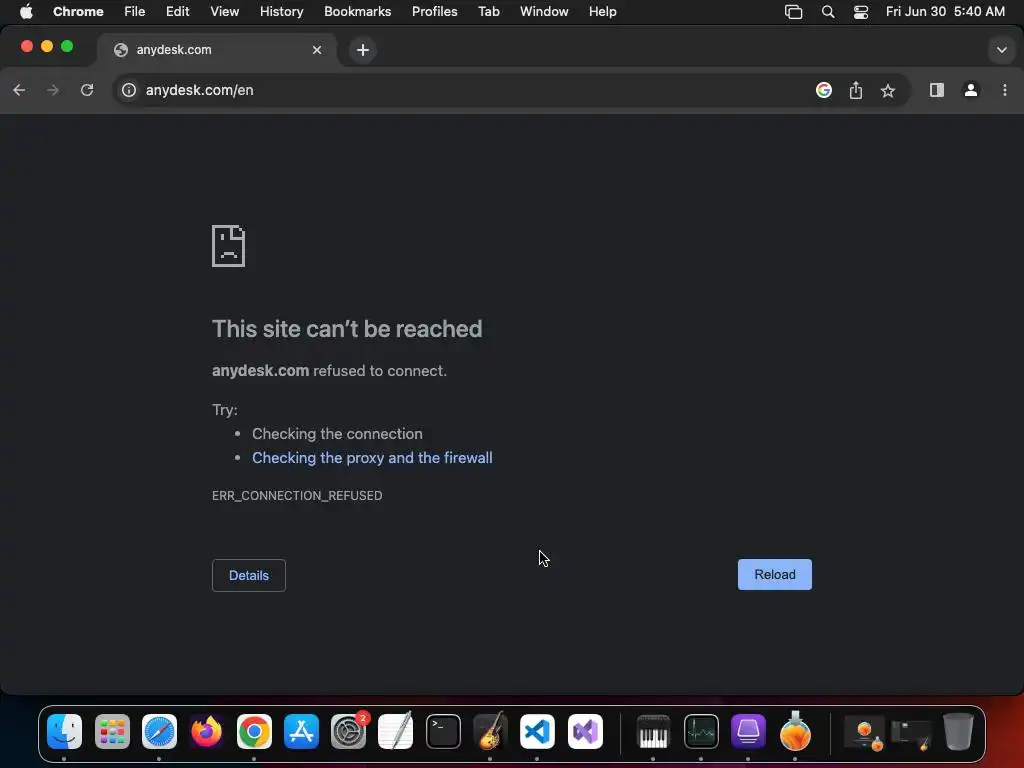Open the Apple menu
The height and width of the screenshot is (768, 1024).
(x=26, y=11)
